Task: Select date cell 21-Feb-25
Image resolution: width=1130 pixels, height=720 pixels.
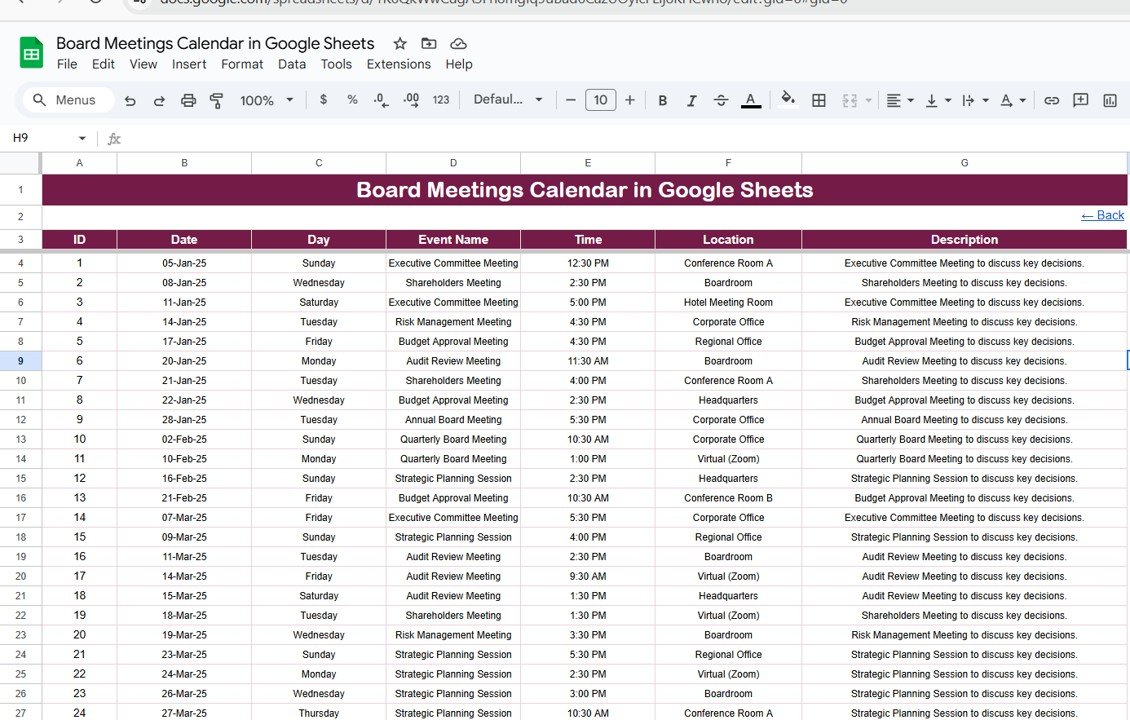Action: point(184,498)
